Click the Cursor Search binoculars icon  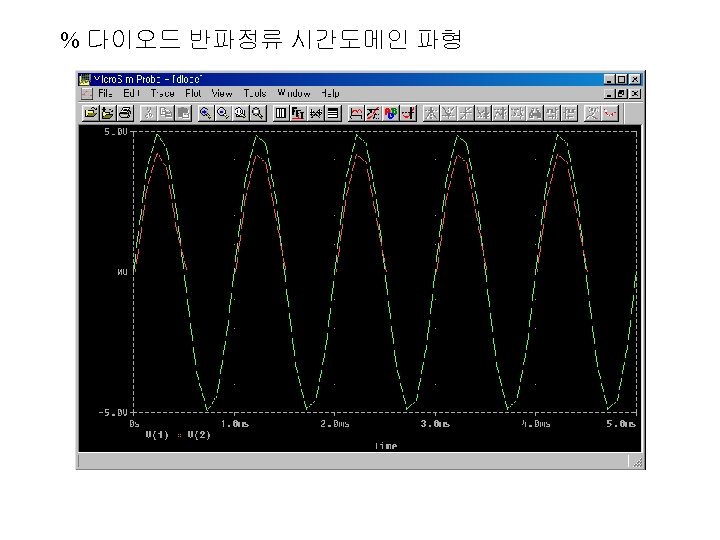(535, 113)
